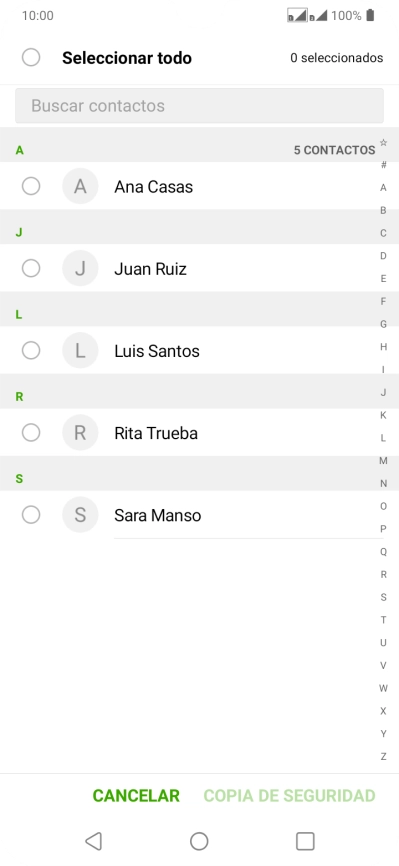Click the CANCELAR button
Screen dimensions: 399x866
click(136, 796)
